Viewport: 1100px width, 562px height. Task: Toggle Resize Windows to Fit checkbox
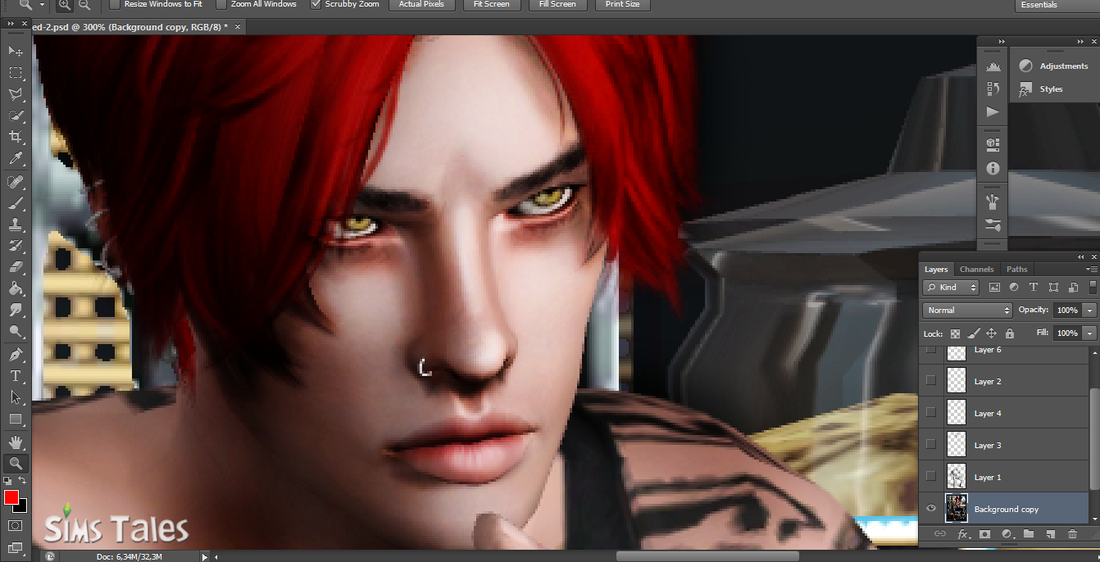click(x=114, y=4)
